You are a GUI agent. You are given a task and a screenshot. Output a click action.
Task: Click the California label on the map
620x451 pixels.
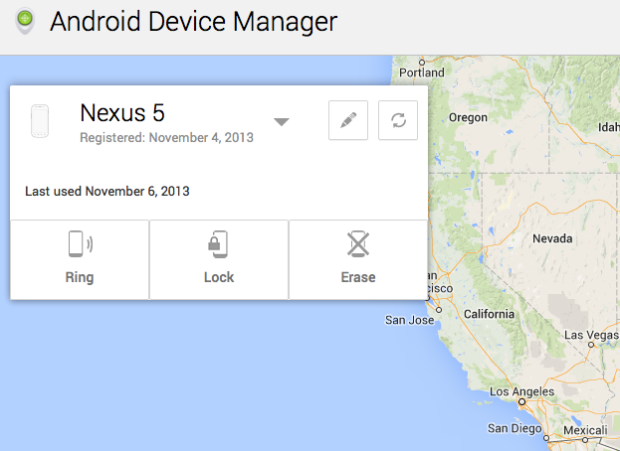coord(489,314)
